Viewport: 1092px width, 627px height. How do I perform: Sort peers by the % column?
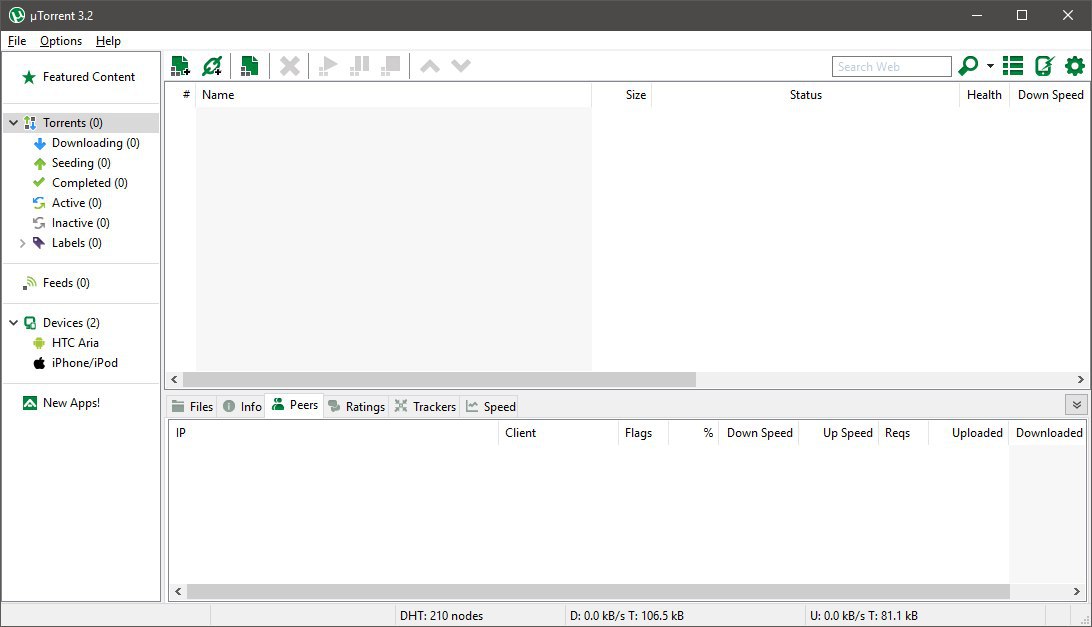[x=694, y=433]
